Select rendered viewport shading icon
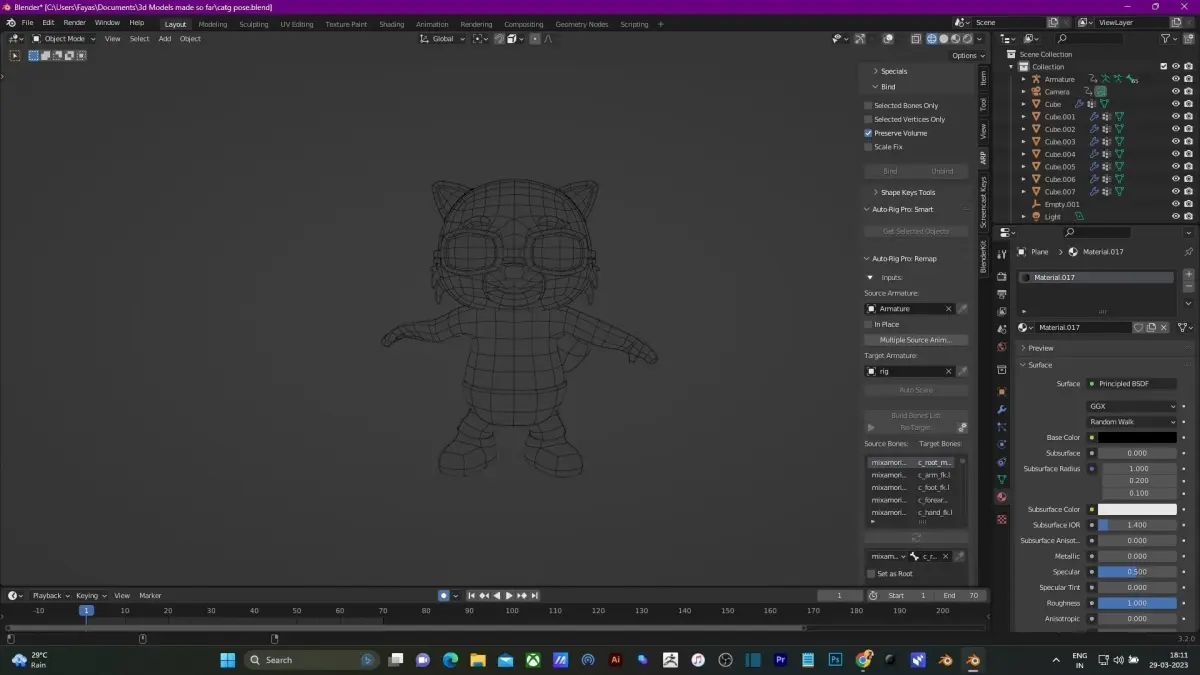This screenshot has width=1200, height=675. tap(968, 39)
